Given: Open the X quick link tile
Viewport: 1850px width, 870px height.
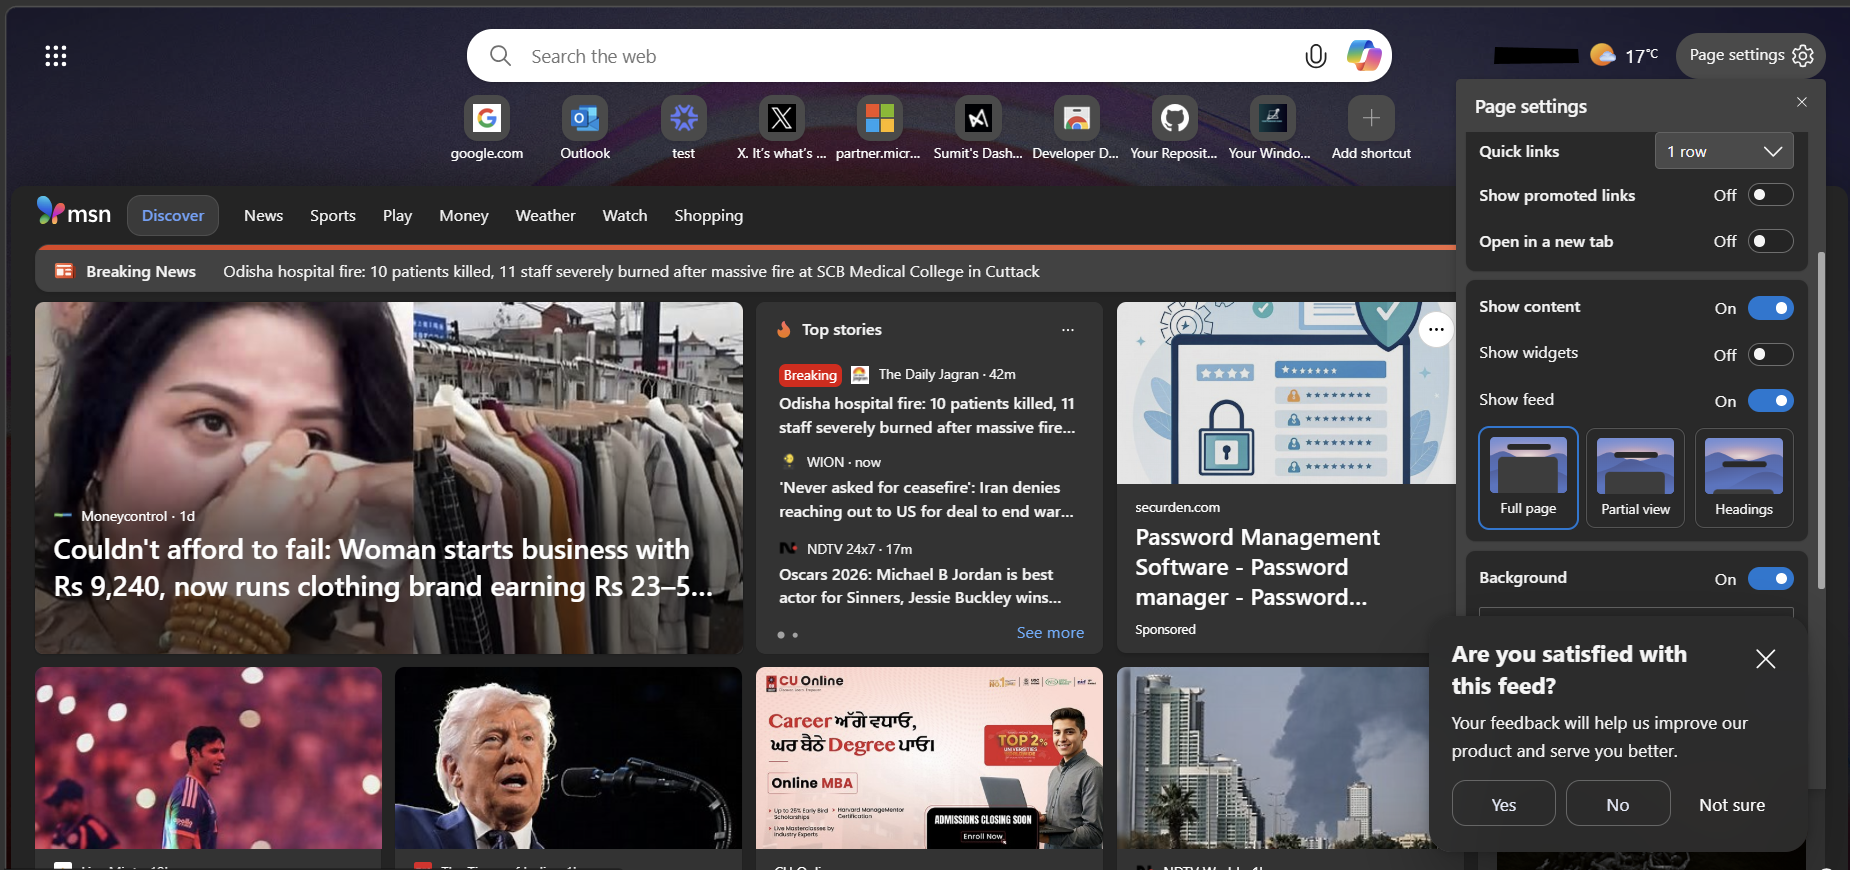Looking at the screenshot, I should pos(782,128).
